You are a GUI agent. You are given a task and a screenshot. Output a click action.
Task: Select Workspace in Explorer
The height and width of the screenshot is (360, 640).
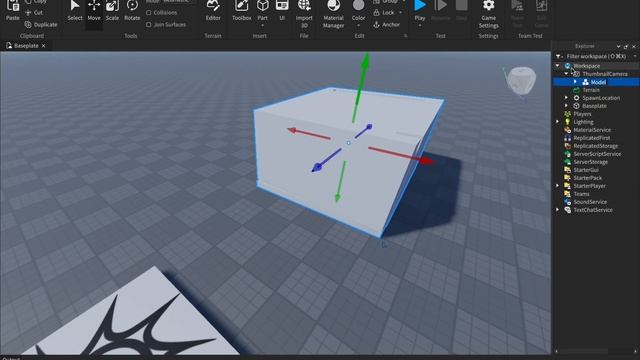(x=587, y=66)
